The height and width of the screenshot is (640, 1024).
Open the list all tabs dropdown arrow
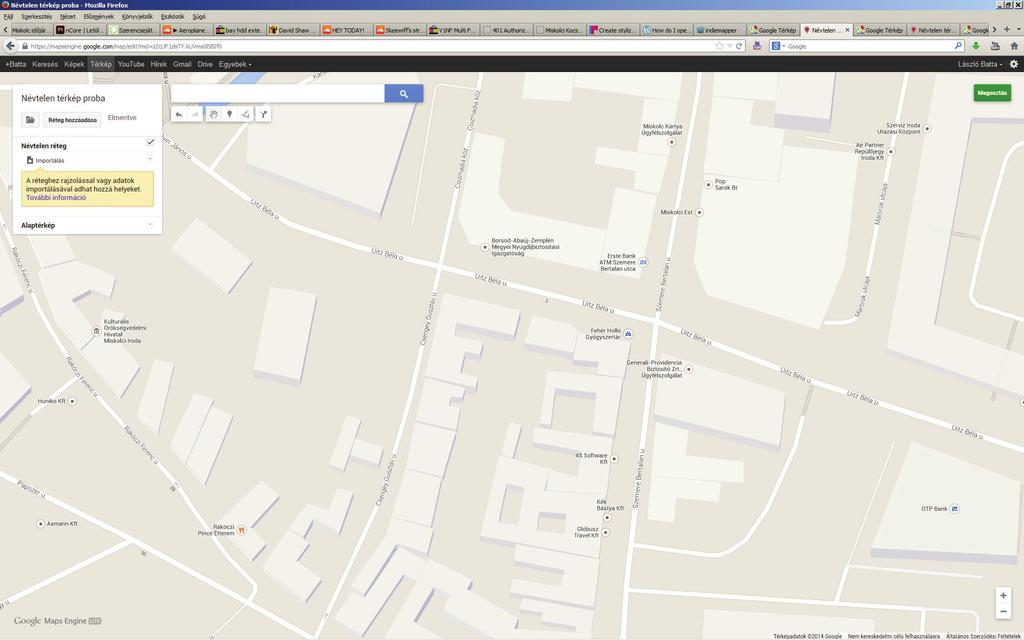[1017, 29]
